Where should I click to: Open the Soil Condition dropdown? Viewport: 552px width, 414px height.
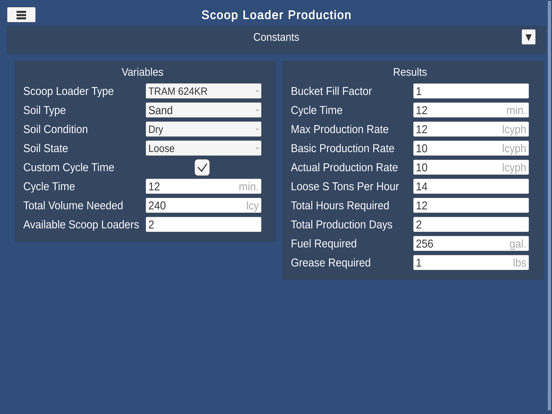[203, 129]
